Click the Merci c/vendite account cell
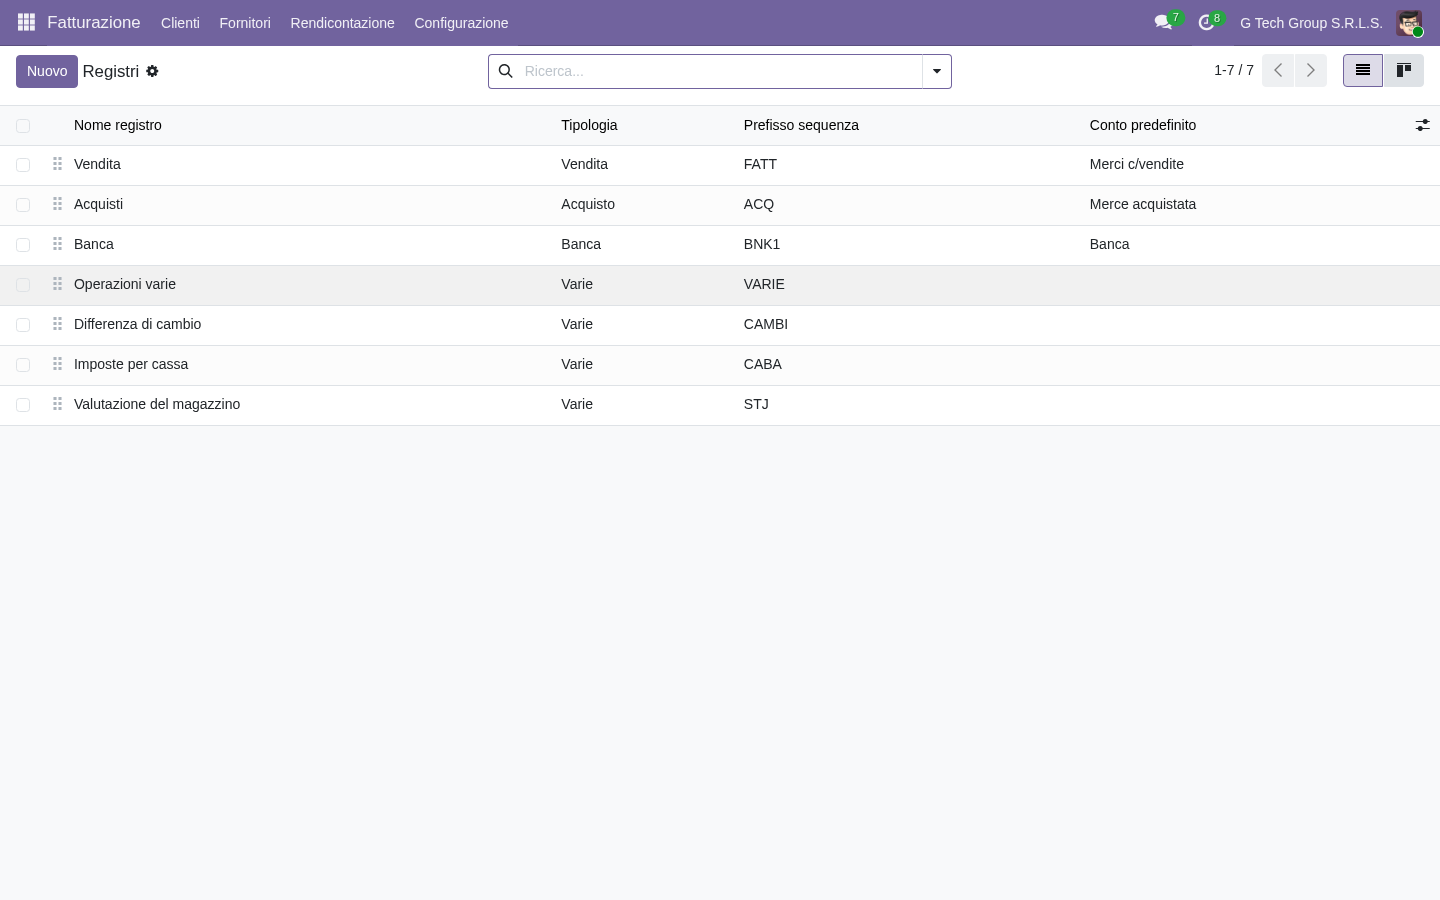The image size is (1440, 900). point(1137,164)
